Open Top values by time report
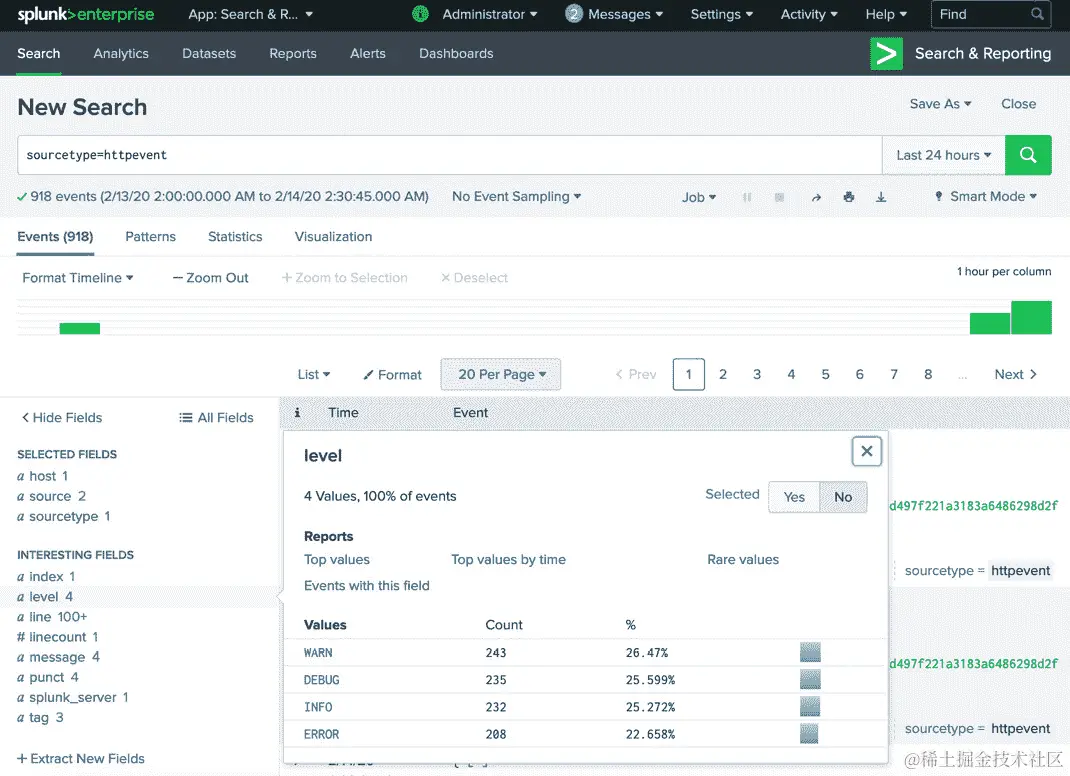1070x776 pixels. tap(508, 560)
